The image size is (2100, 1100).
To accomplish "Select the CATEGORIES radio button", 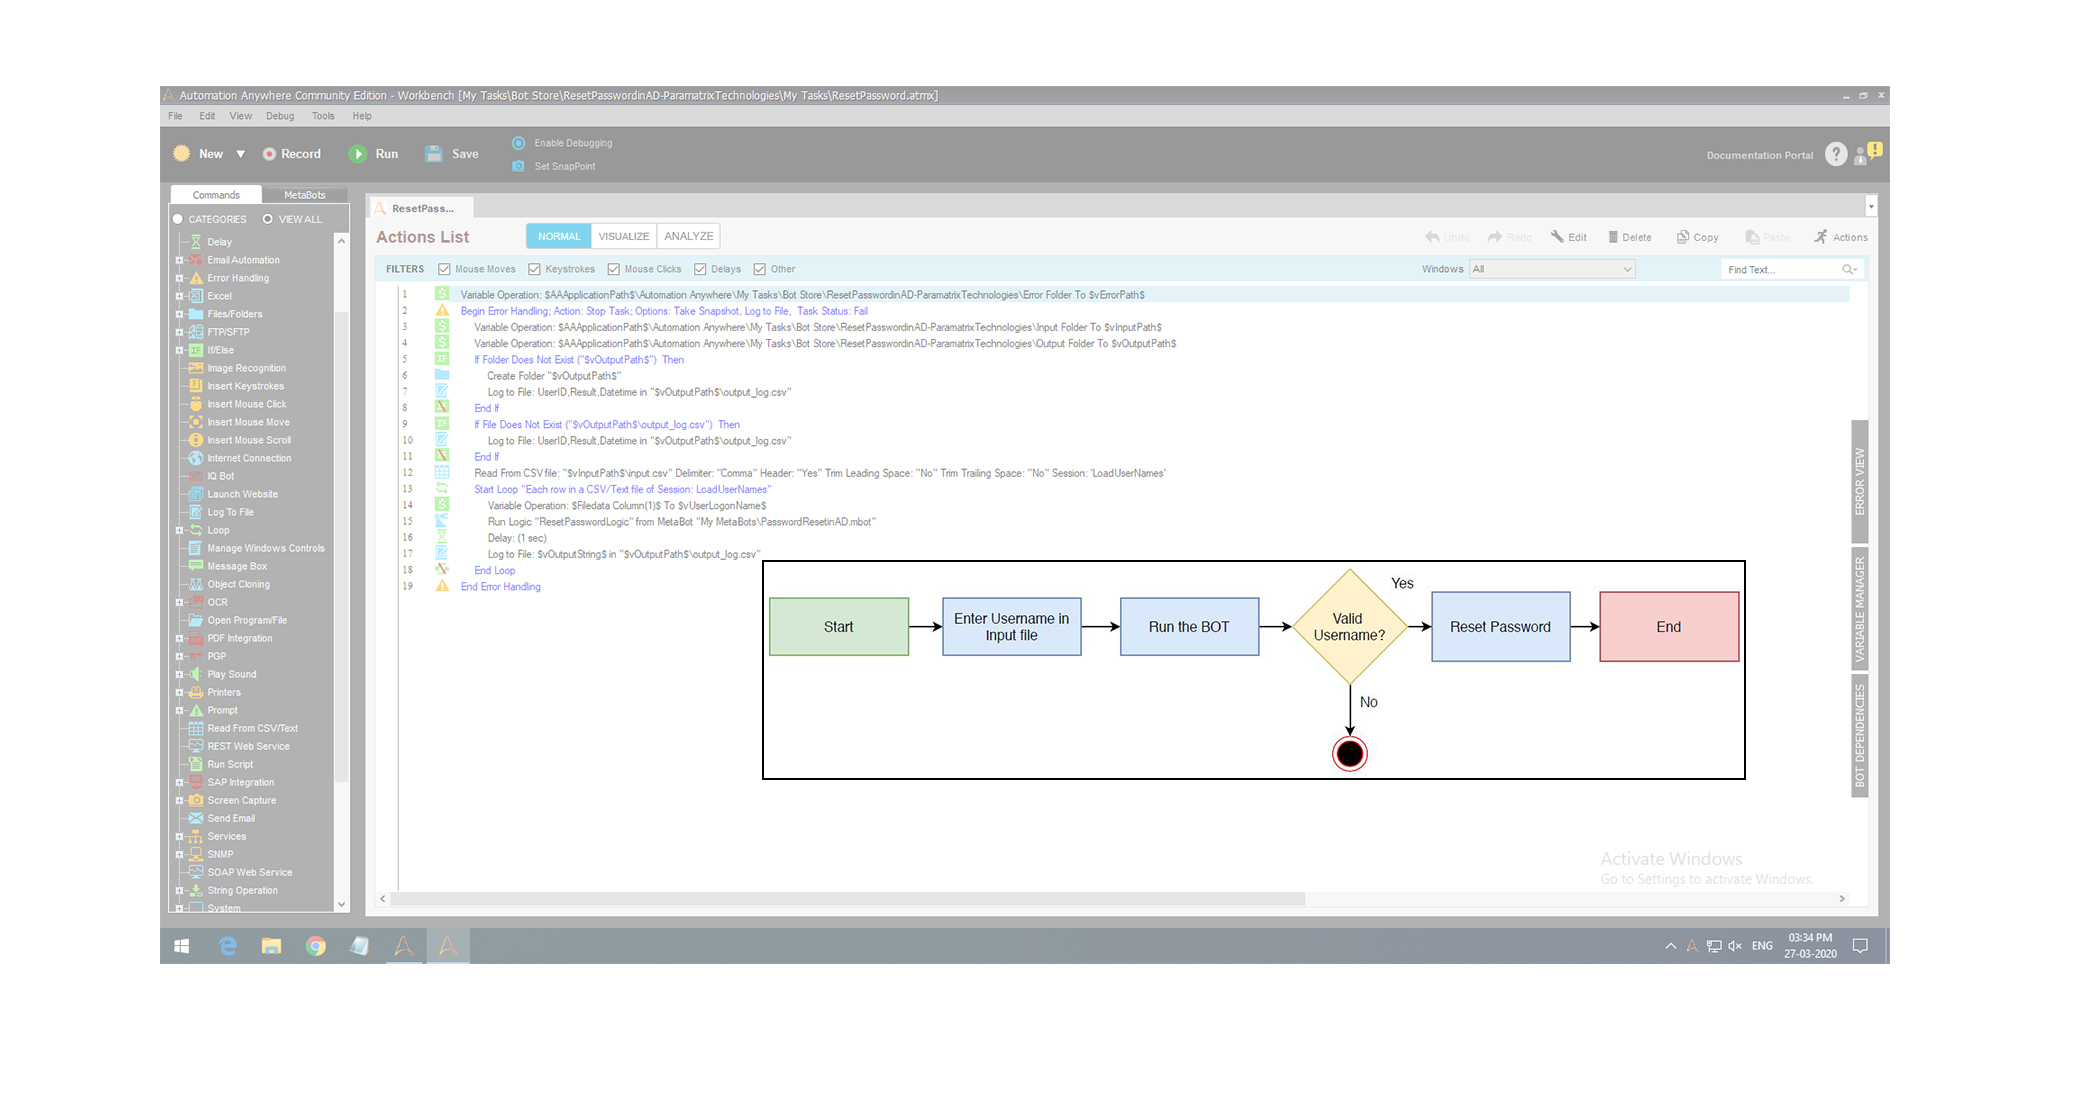I will pyautogui.click(x=178, y=219).
